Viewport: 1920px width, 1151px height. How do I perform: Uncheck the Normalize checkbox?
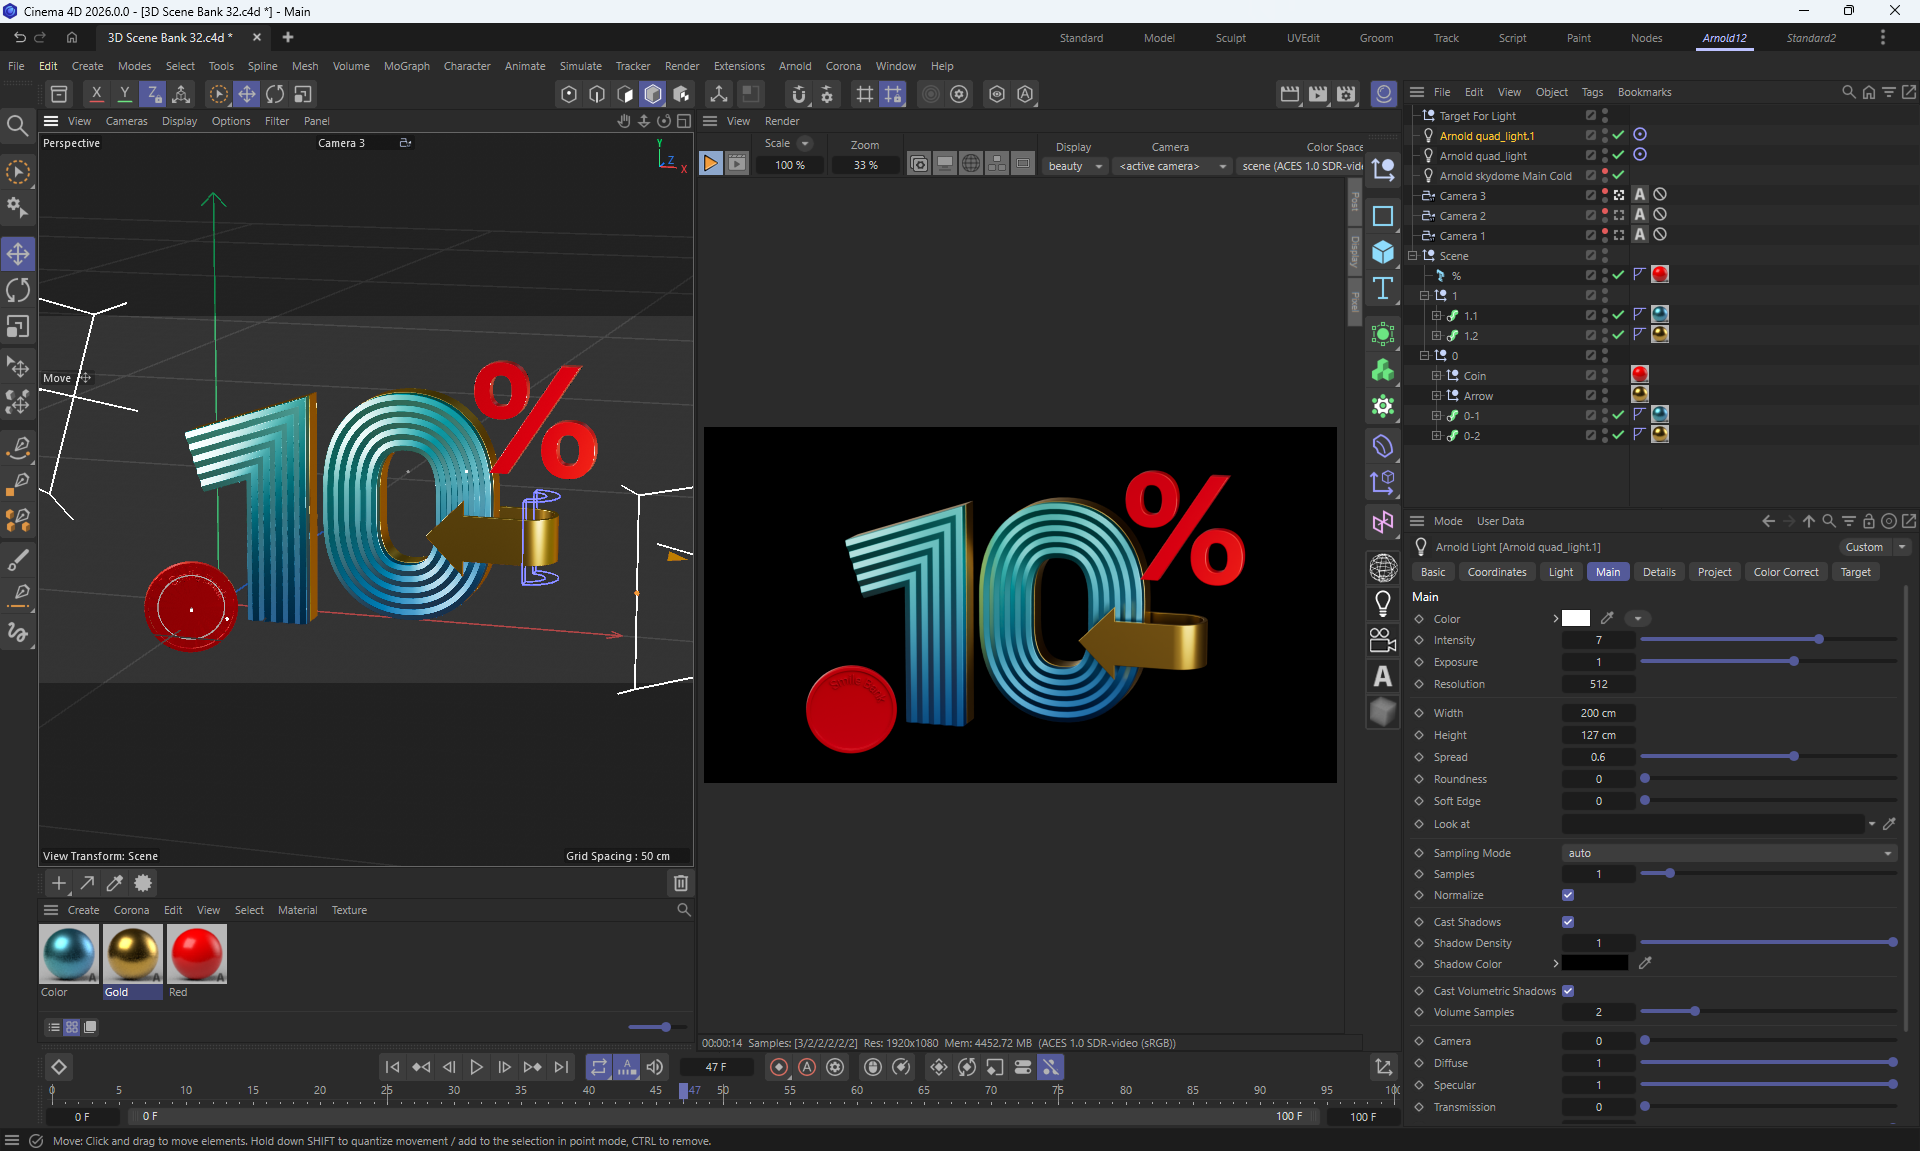click(1568, 895)
